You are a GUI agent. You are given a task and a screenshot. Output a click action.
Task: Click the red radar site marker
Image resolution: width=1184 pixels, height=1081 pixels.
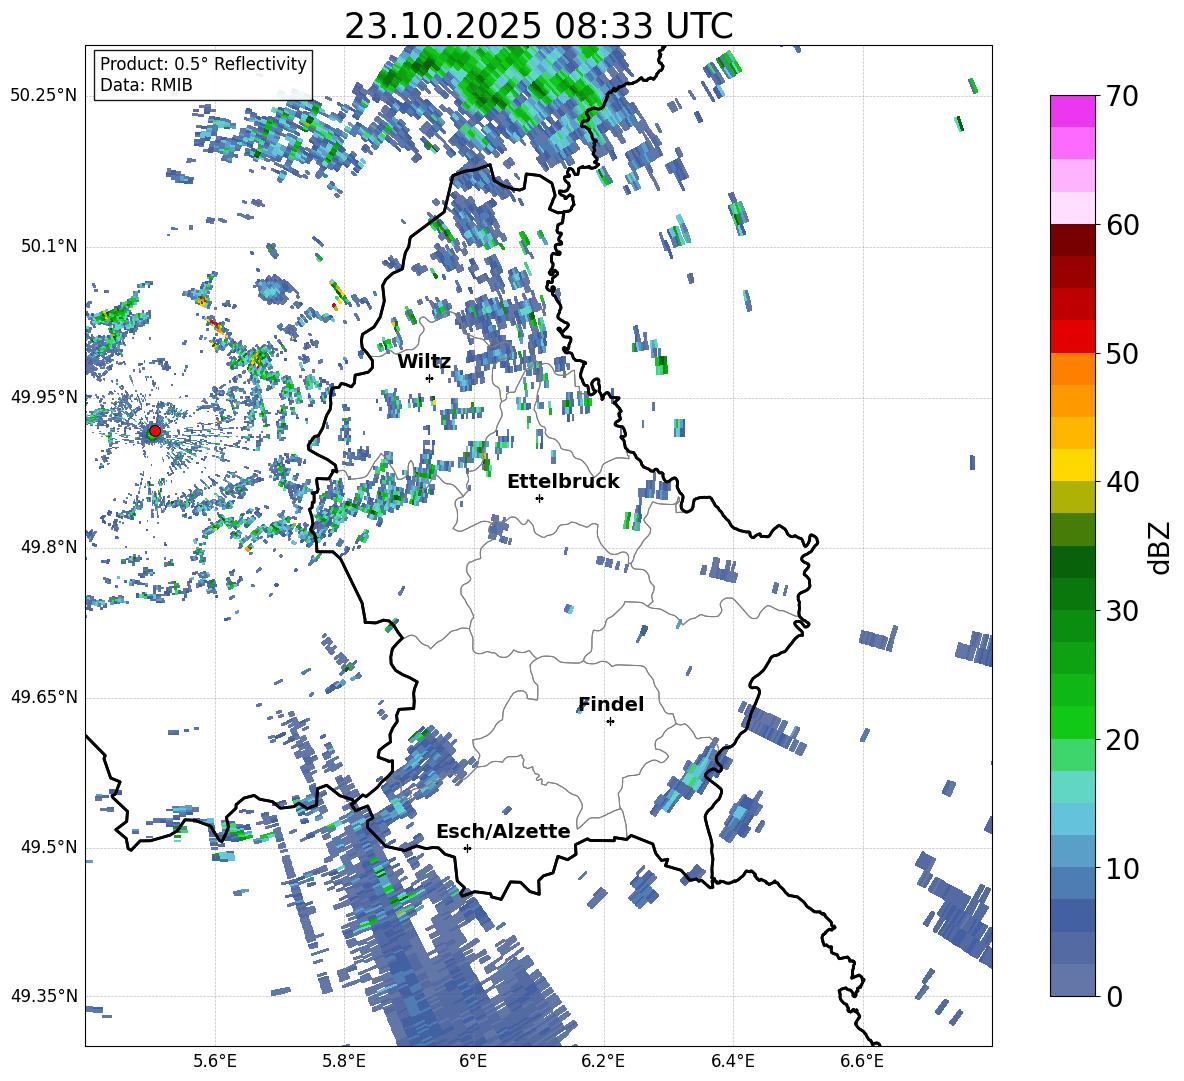point(155,430)
